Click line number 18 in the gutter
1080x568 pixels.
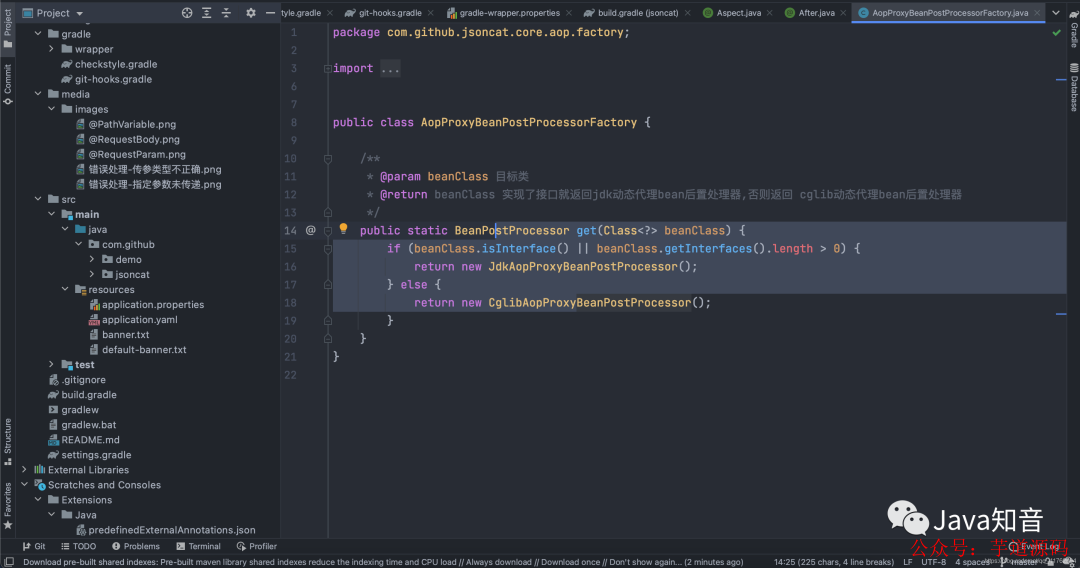tap(290, 302)
